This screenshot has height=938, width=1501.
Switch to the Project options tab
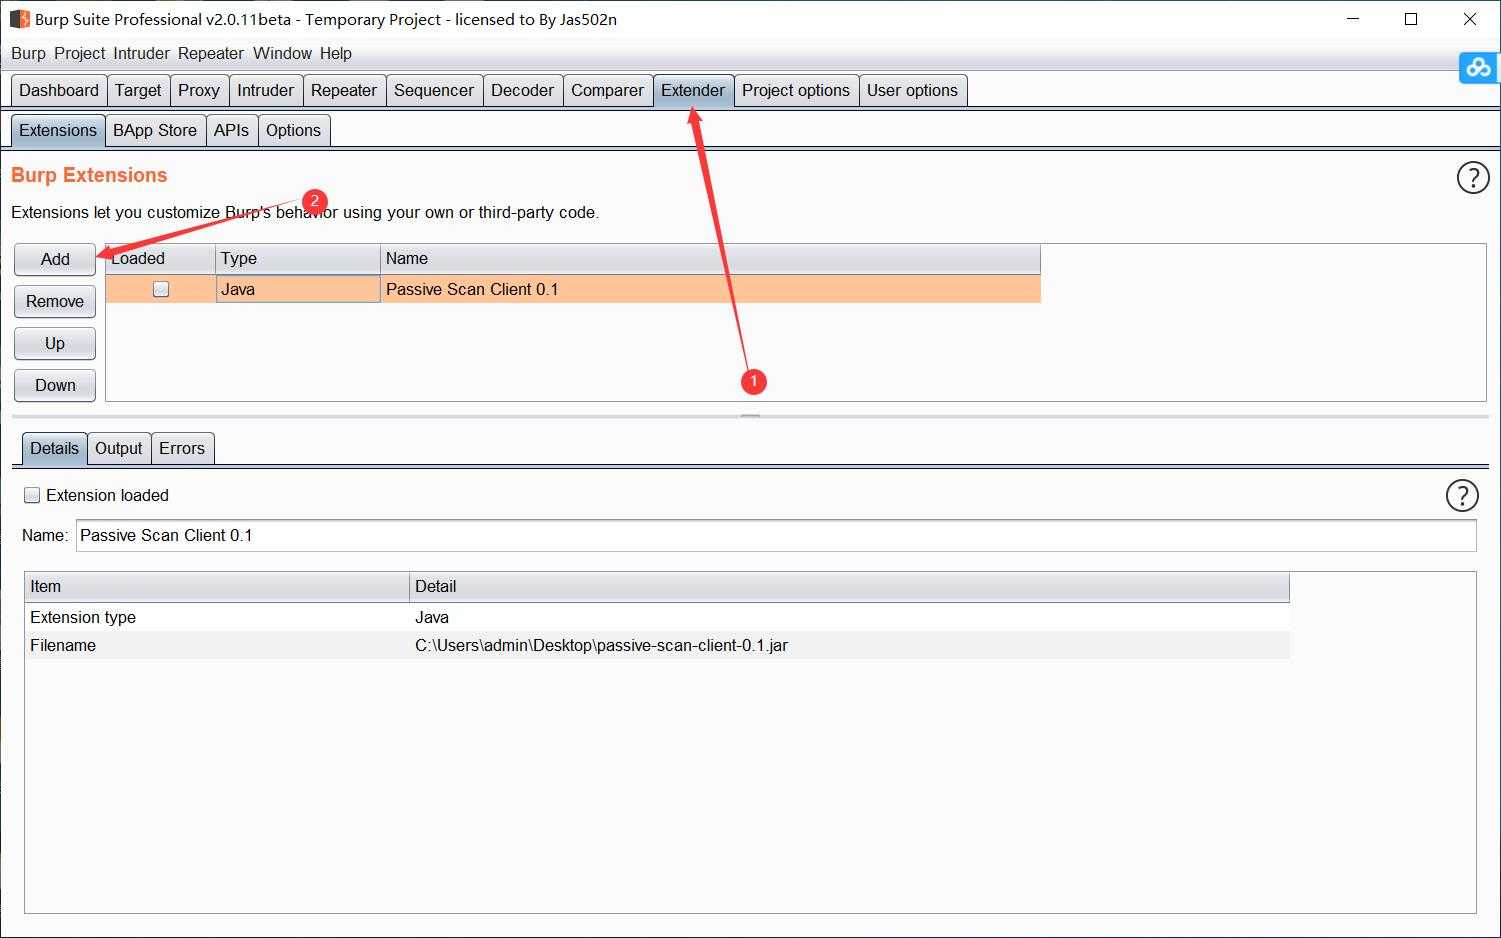click(796, 90)
